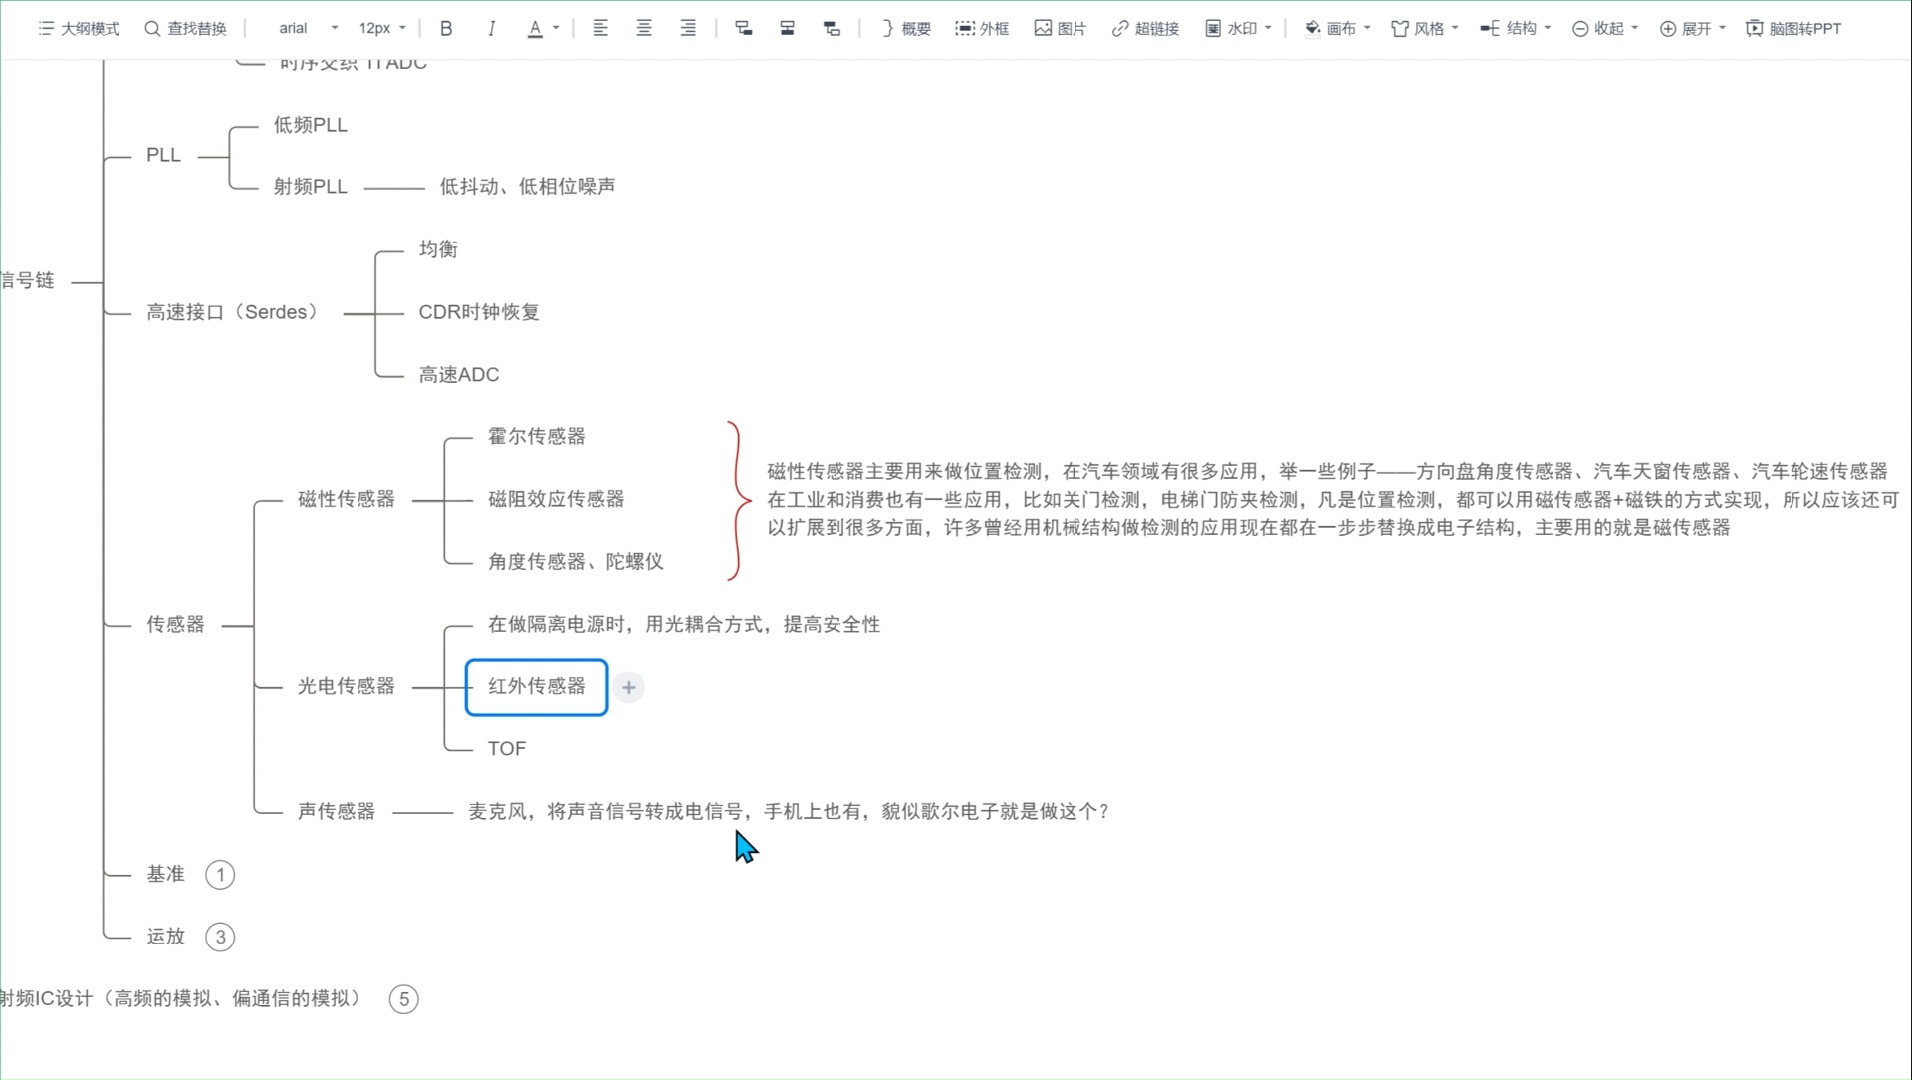Align text right
Image resolution: width=1912 pixels, height=1080 pixels.
coord(688,28)
